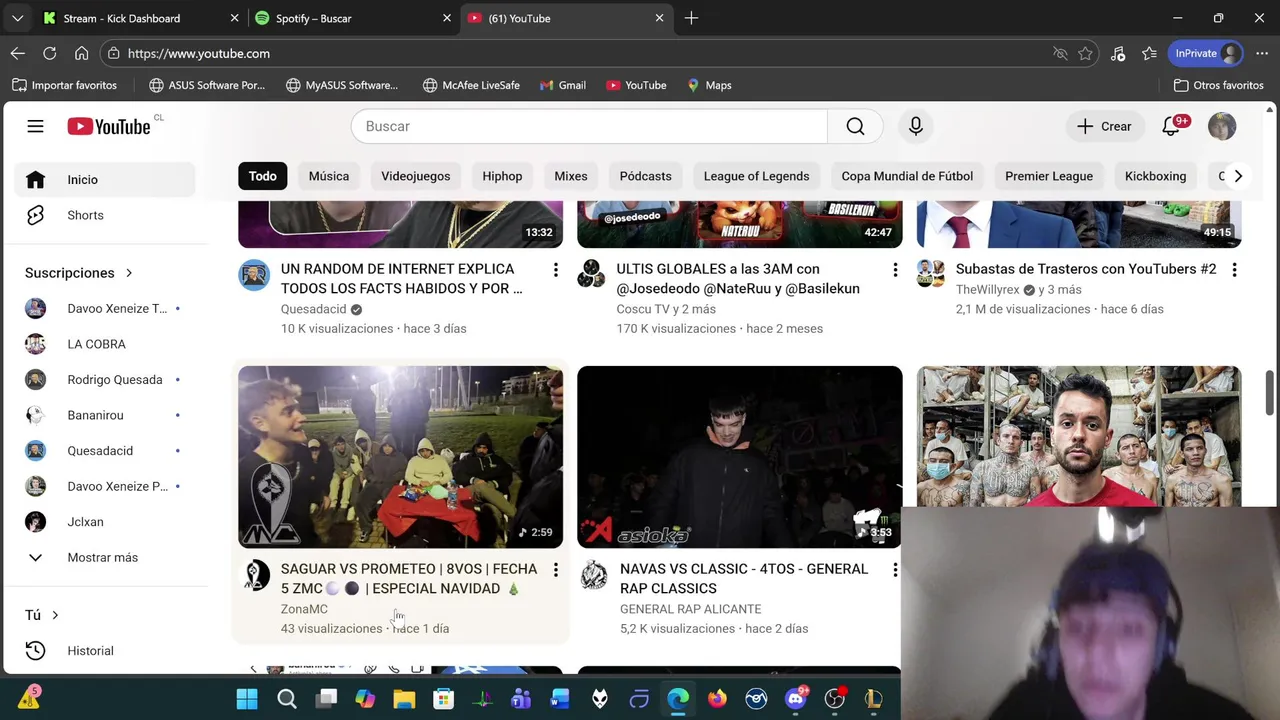Expand the Tú section chevron
The width and height of the screenshot is (1280, 720).
pos(55,615)
